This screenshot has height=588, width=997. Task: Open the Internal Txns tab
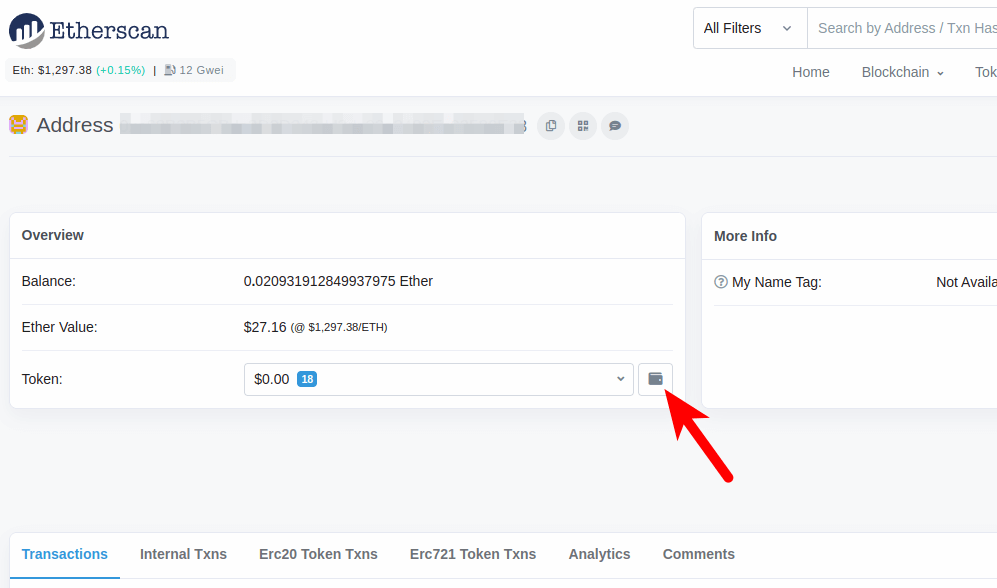click(x=183, y=554)
